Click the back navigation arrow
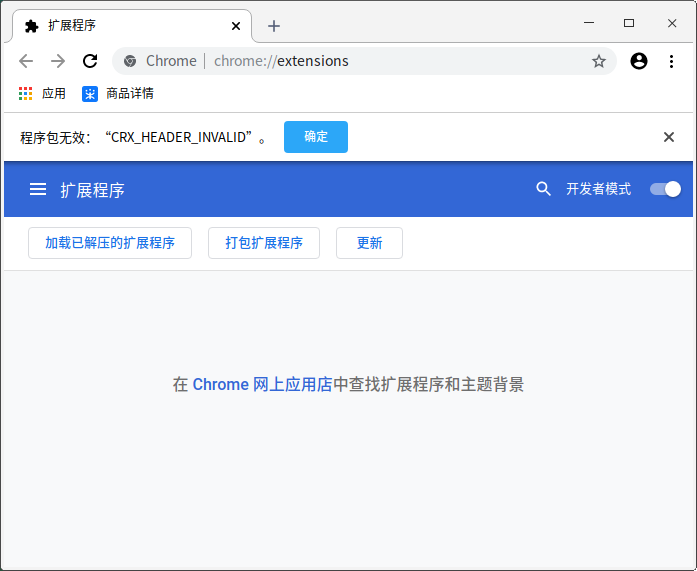Image resolution: width=697 pixels, height=571 pixels. [26, 61]
